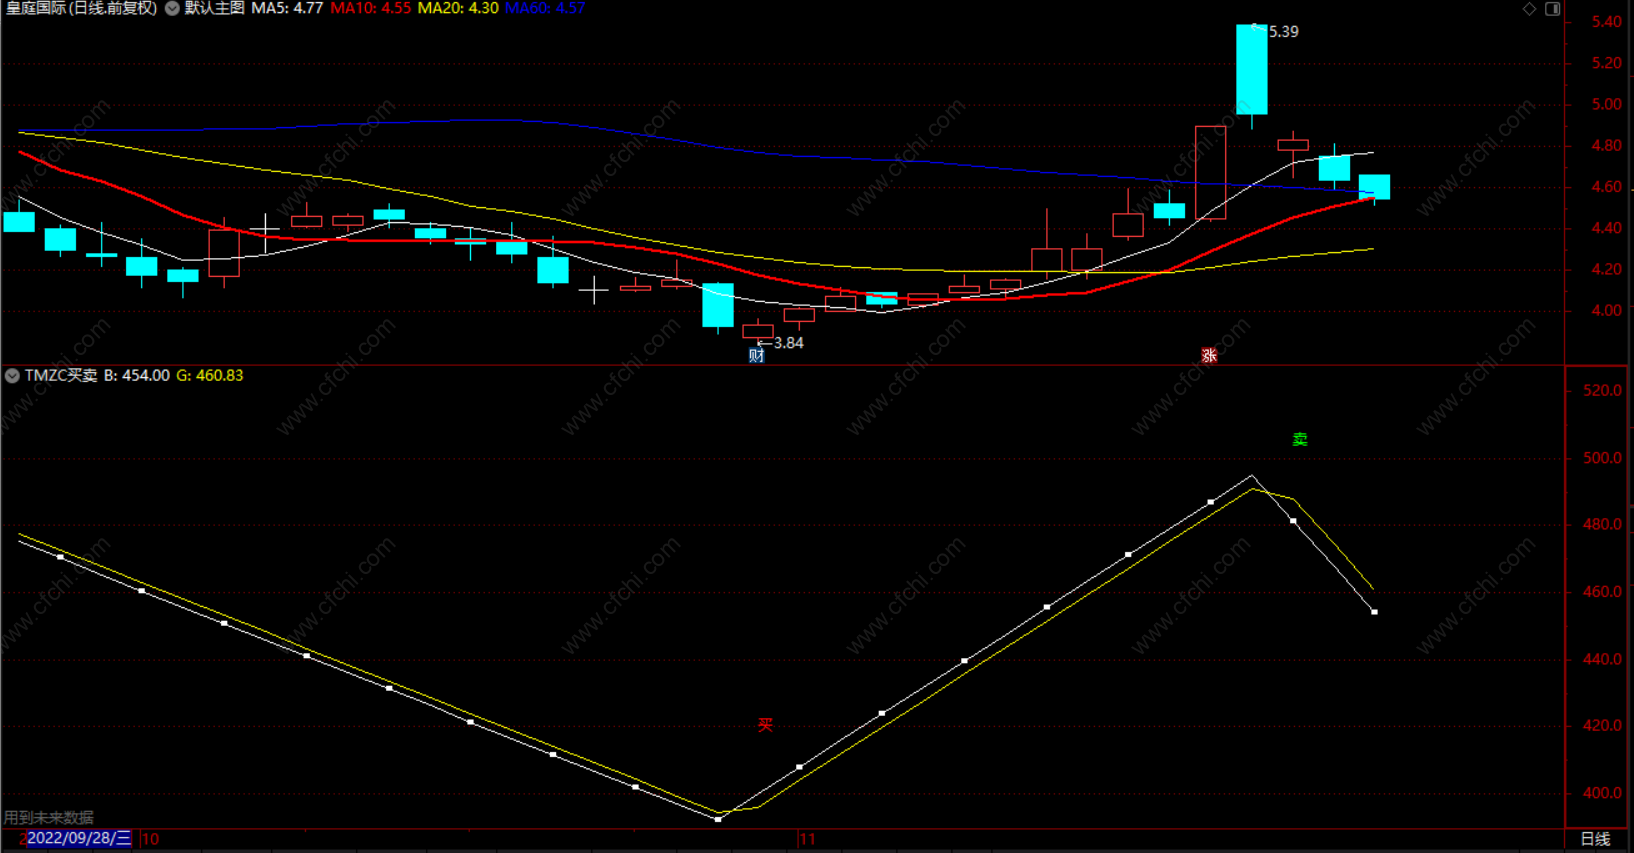1634x853 pixels.
Task: Click the 3.84 low price label
Action: [788, 343]
